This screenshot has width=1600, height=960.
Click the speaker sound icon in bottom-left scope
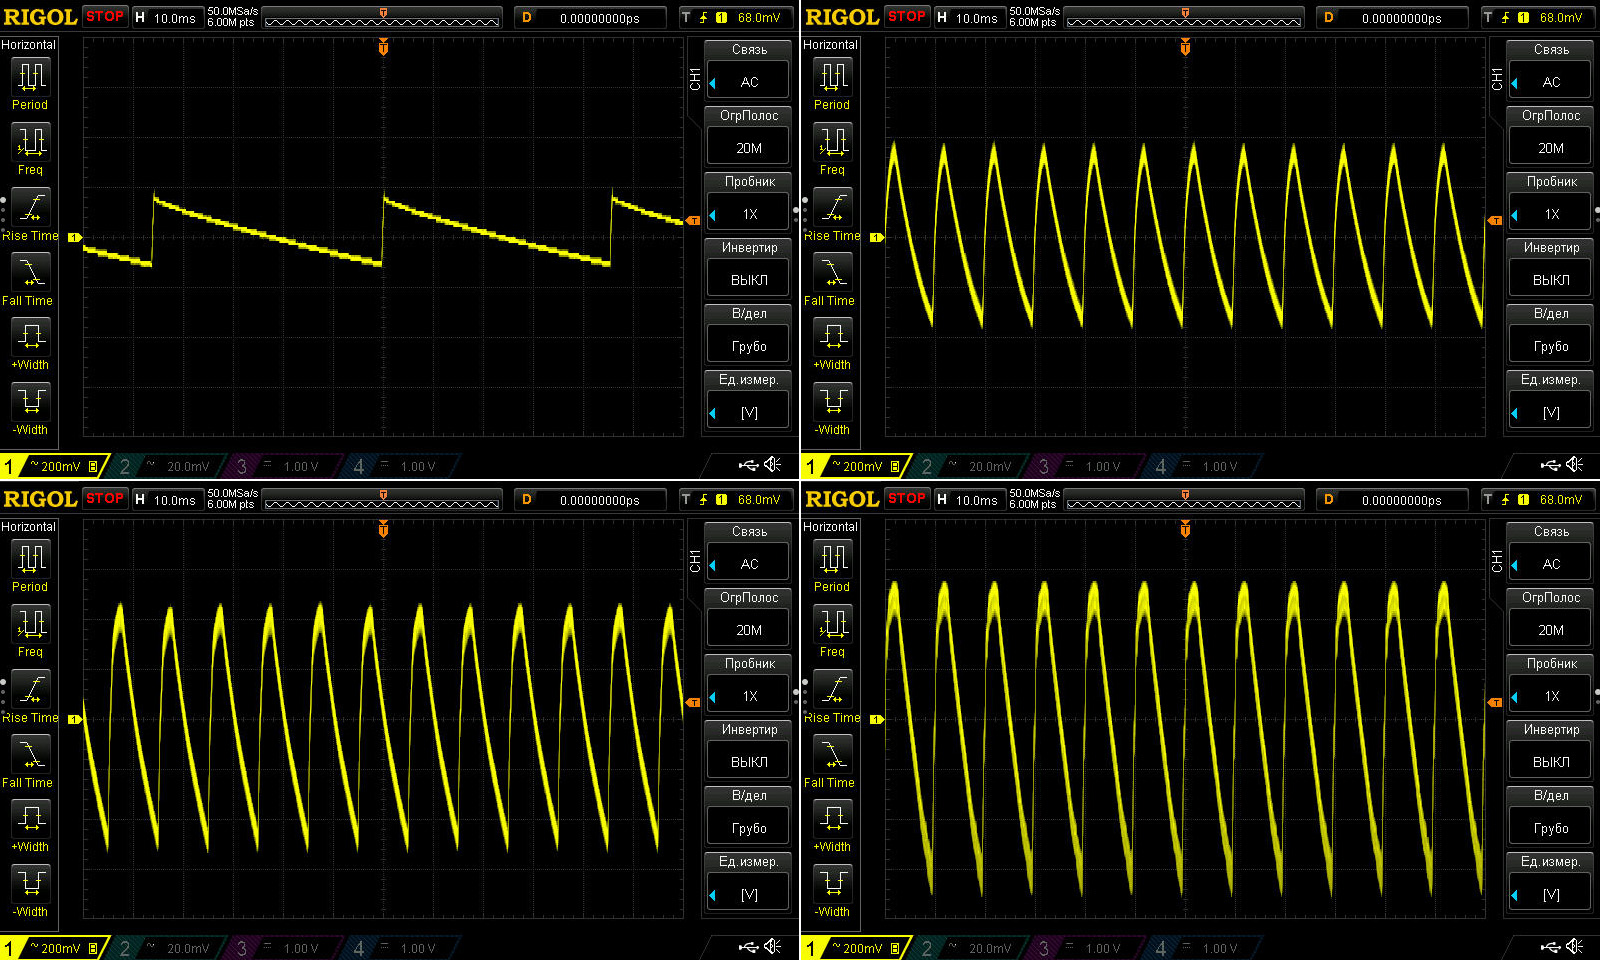[773, 946]
